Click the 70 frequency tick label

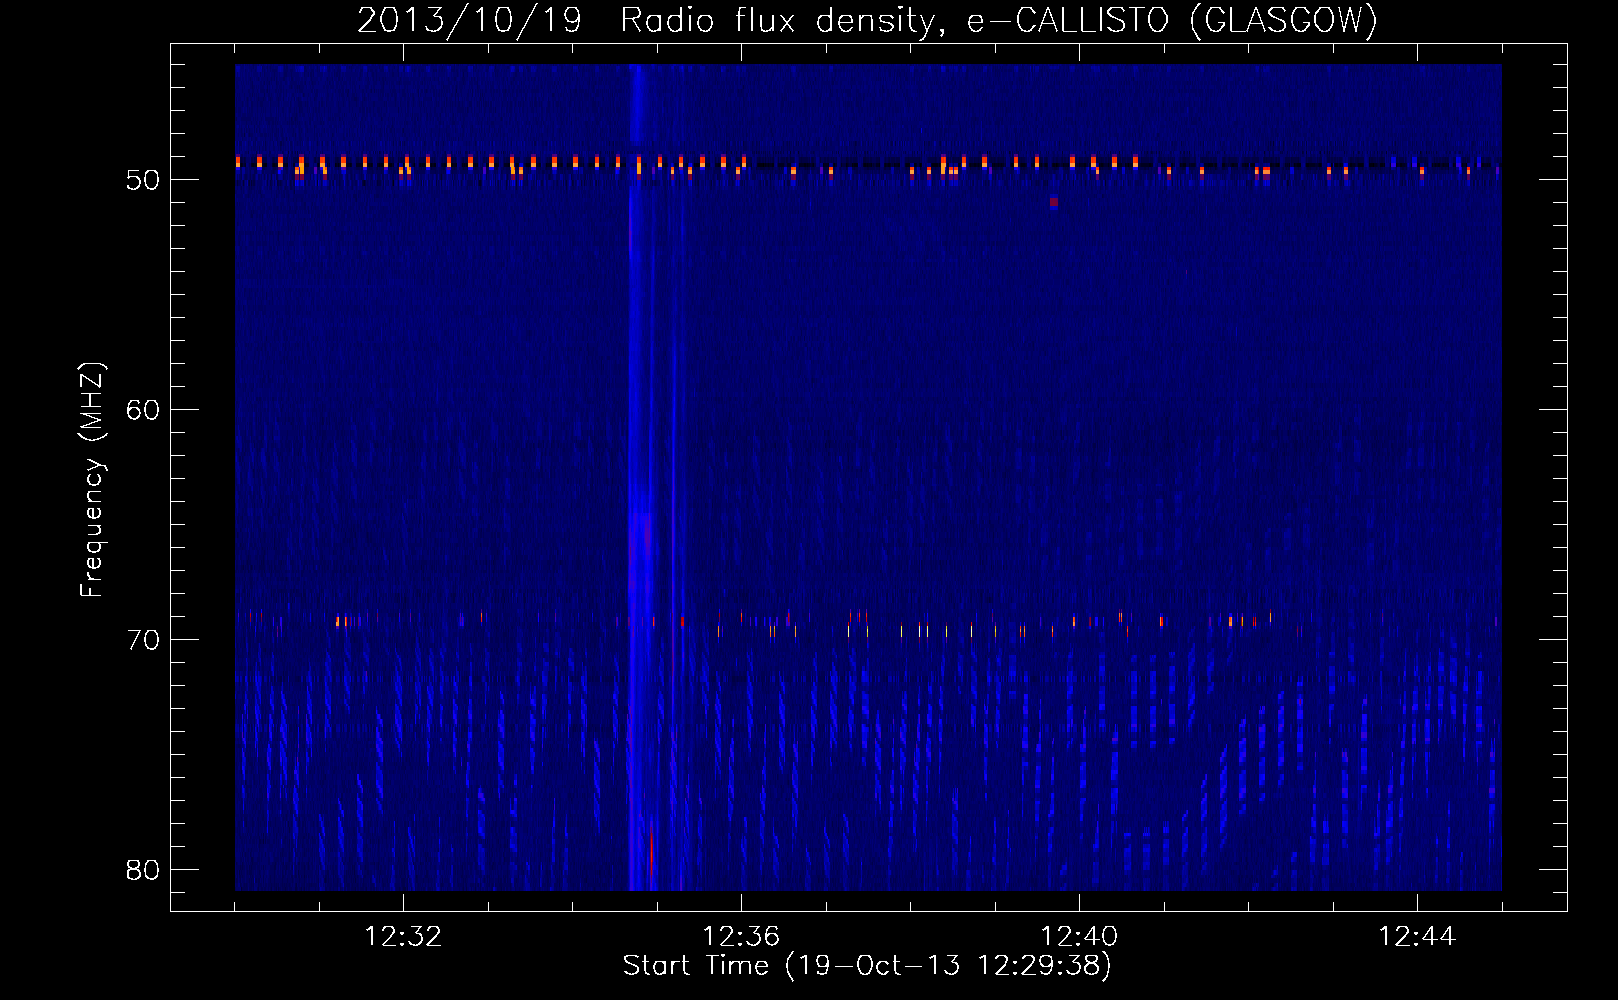coord(143,640)
